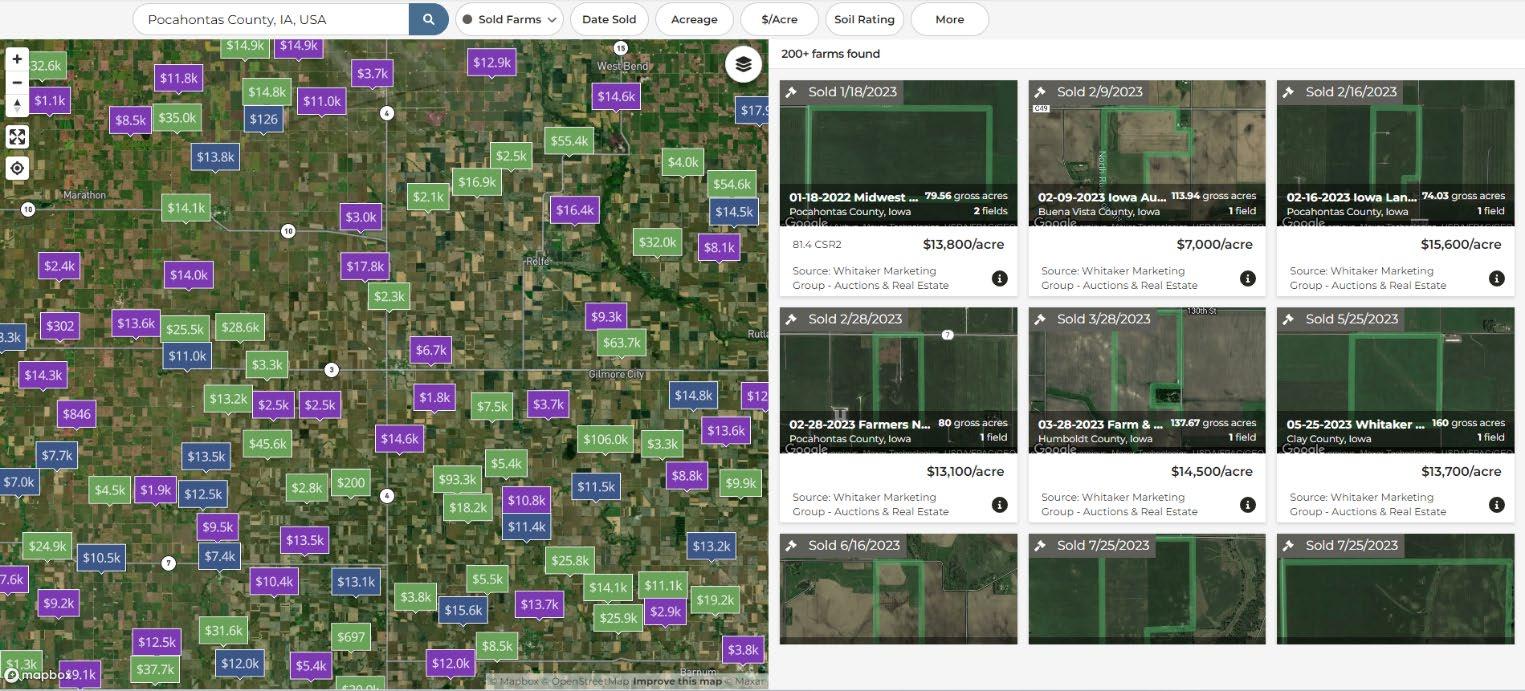Open info icon on the $14,500/acre card
The height and width of the screenshot is (691, 1525).
tap(1247, 505)
